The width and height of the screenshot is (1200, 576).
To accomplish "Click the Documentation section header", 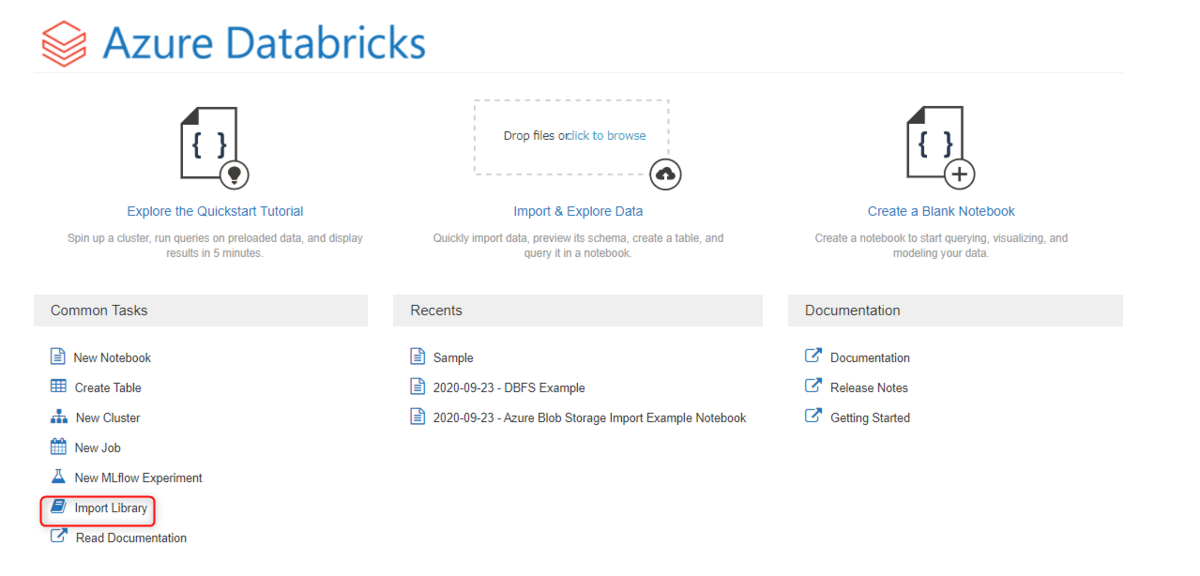I will (955, 310).
